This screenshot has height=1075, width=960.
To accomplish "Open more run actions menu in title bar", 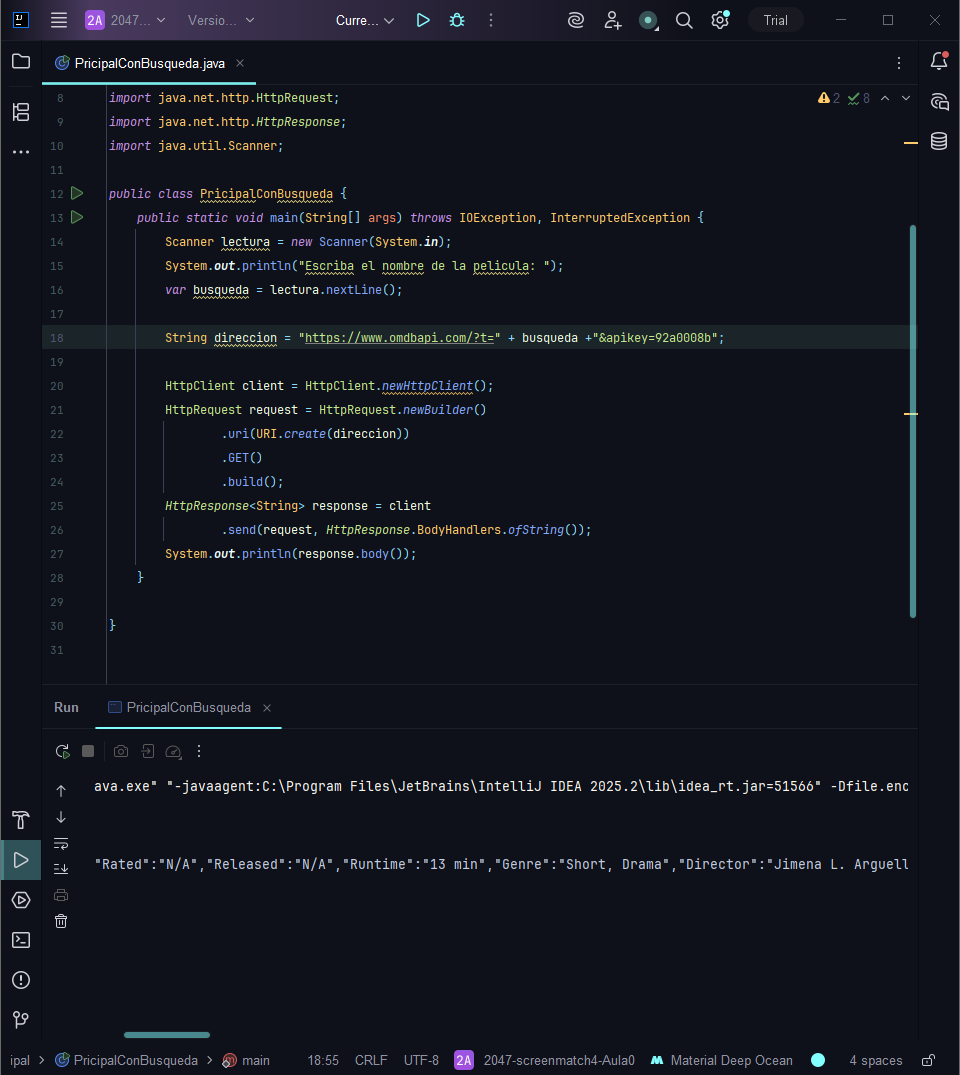I will (491, 20).
